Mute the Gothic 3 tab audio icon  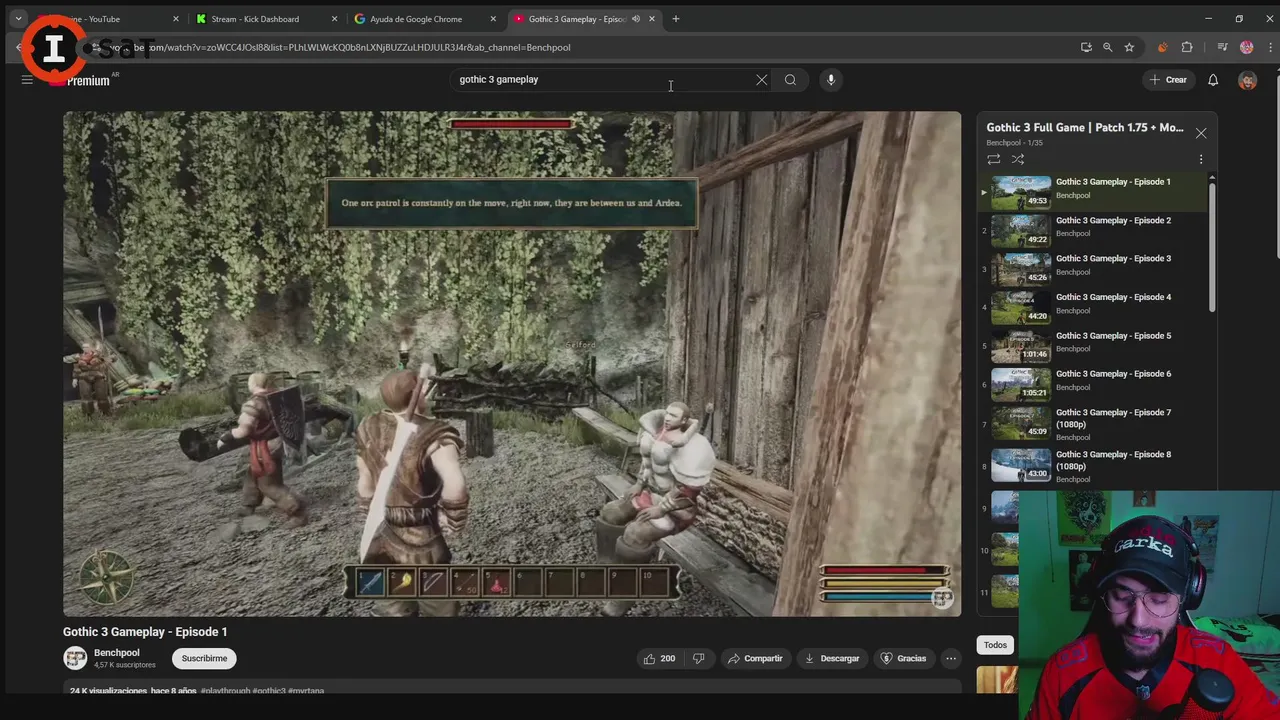(x=635, y=19)
